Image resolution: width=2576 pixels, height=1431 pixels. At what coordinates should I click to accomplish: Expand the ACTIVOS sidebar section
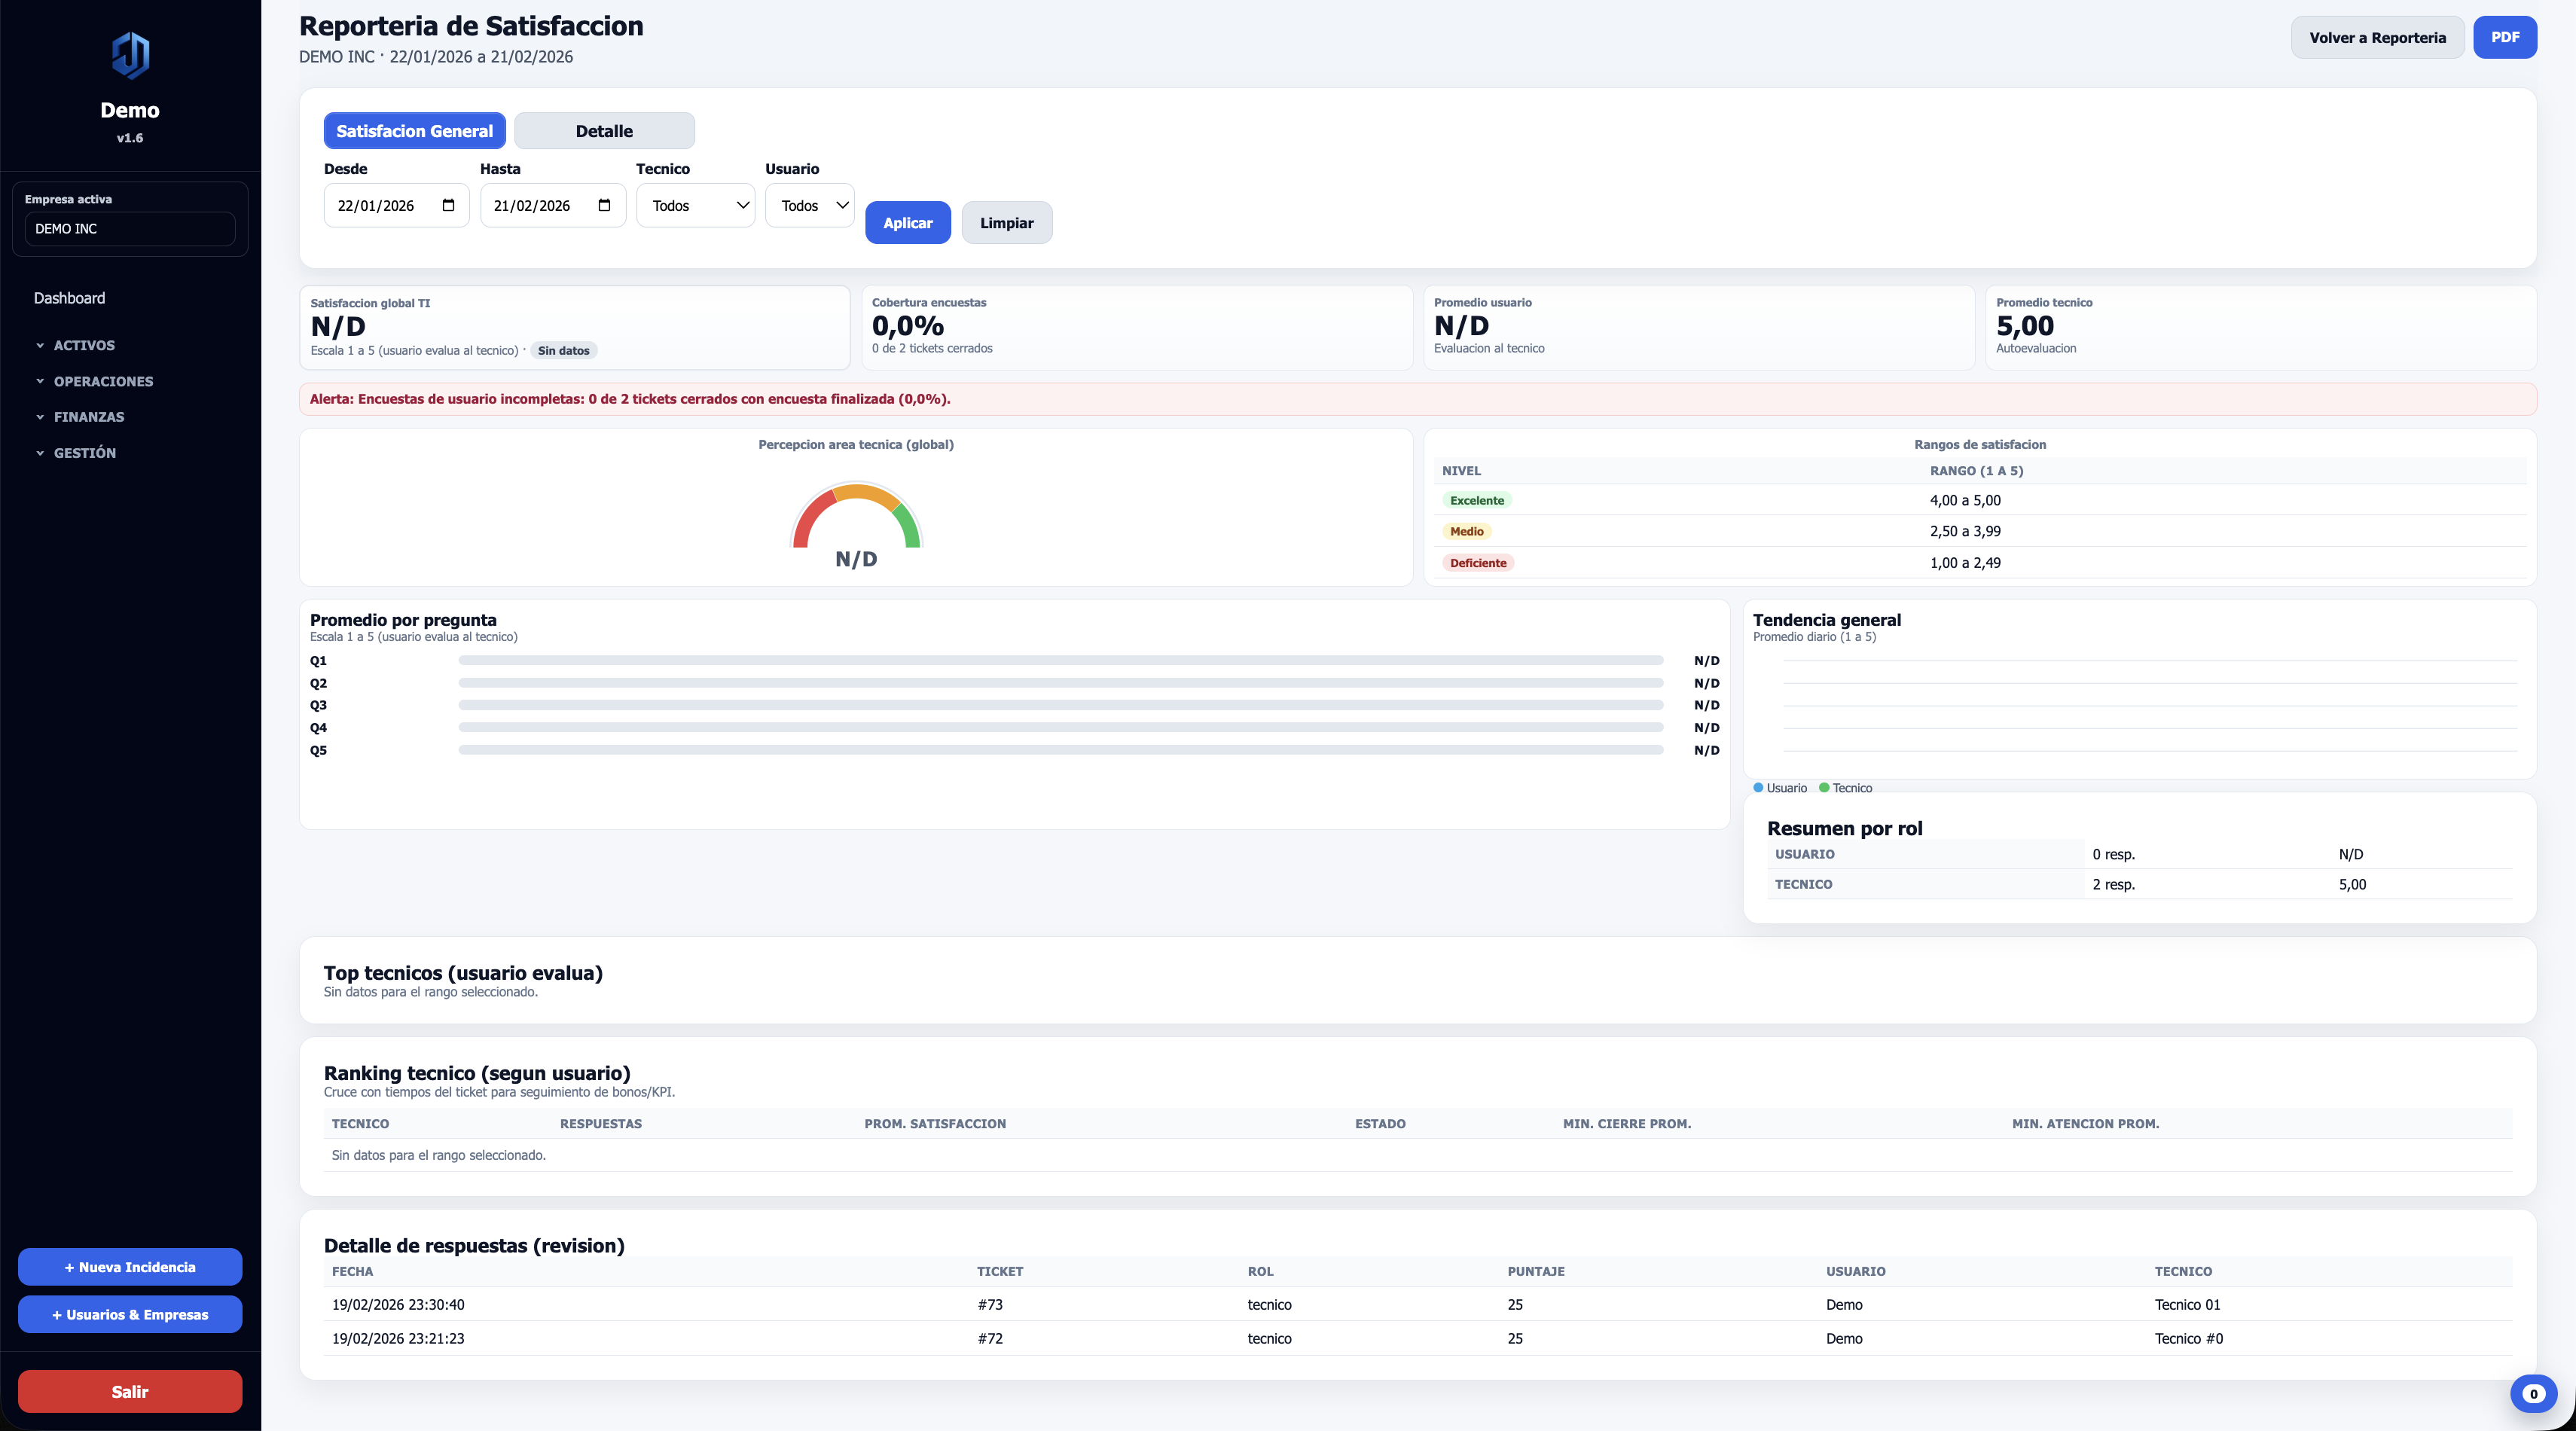click(x=84, y=345)
